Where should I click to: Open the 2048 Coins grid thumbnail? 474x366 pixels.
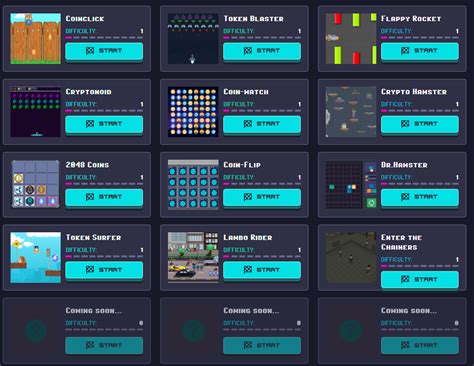tap(36, 184)
